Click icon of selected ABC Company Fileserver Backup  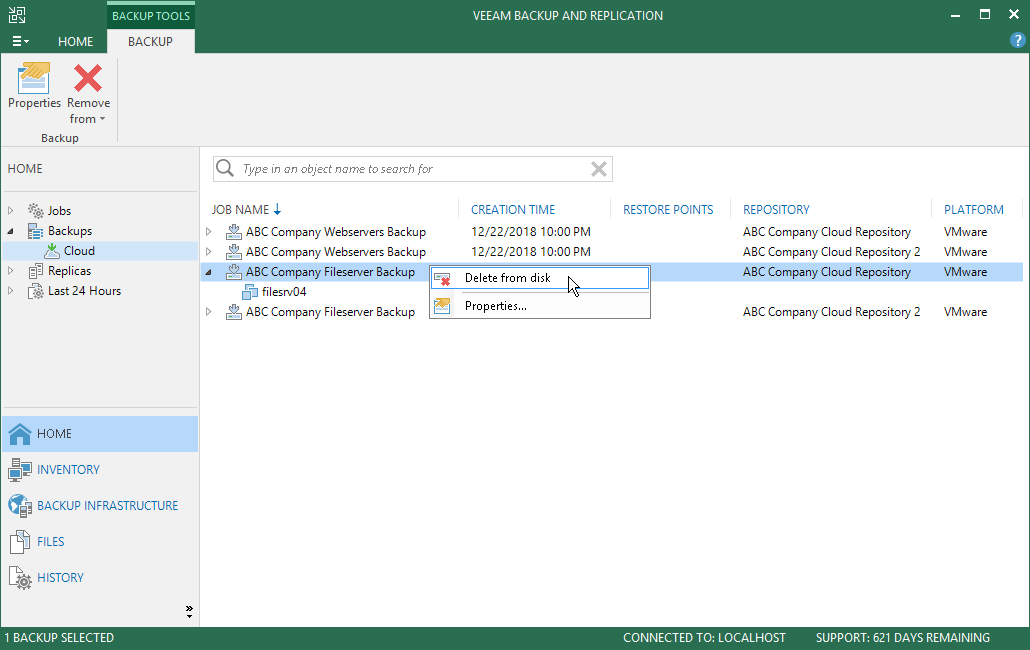click(234, 272)
